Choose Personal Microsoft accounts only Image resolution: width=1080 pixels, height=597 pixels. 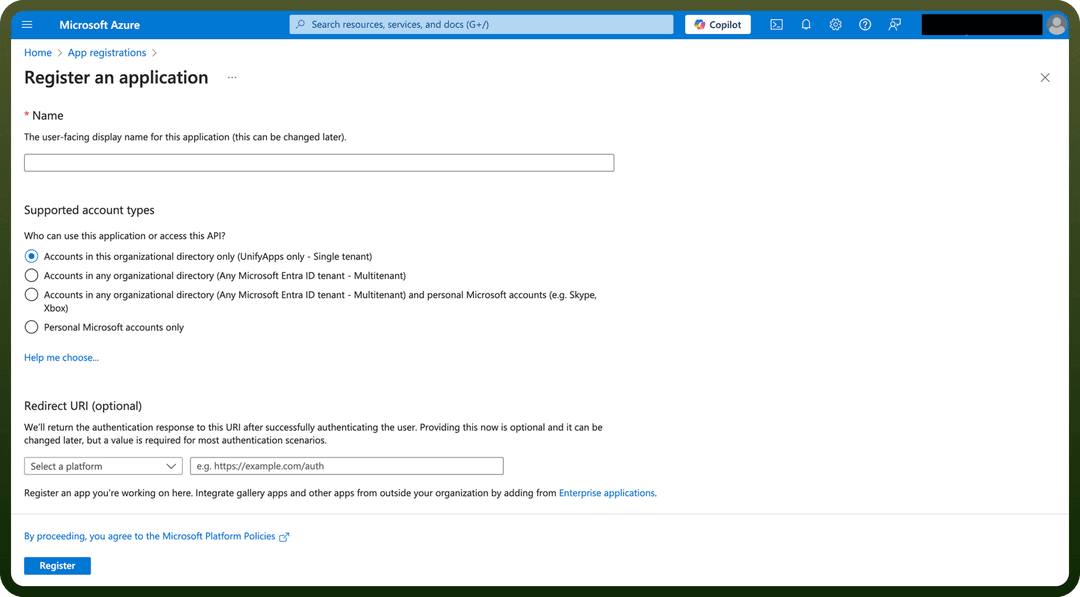(31, 327)
